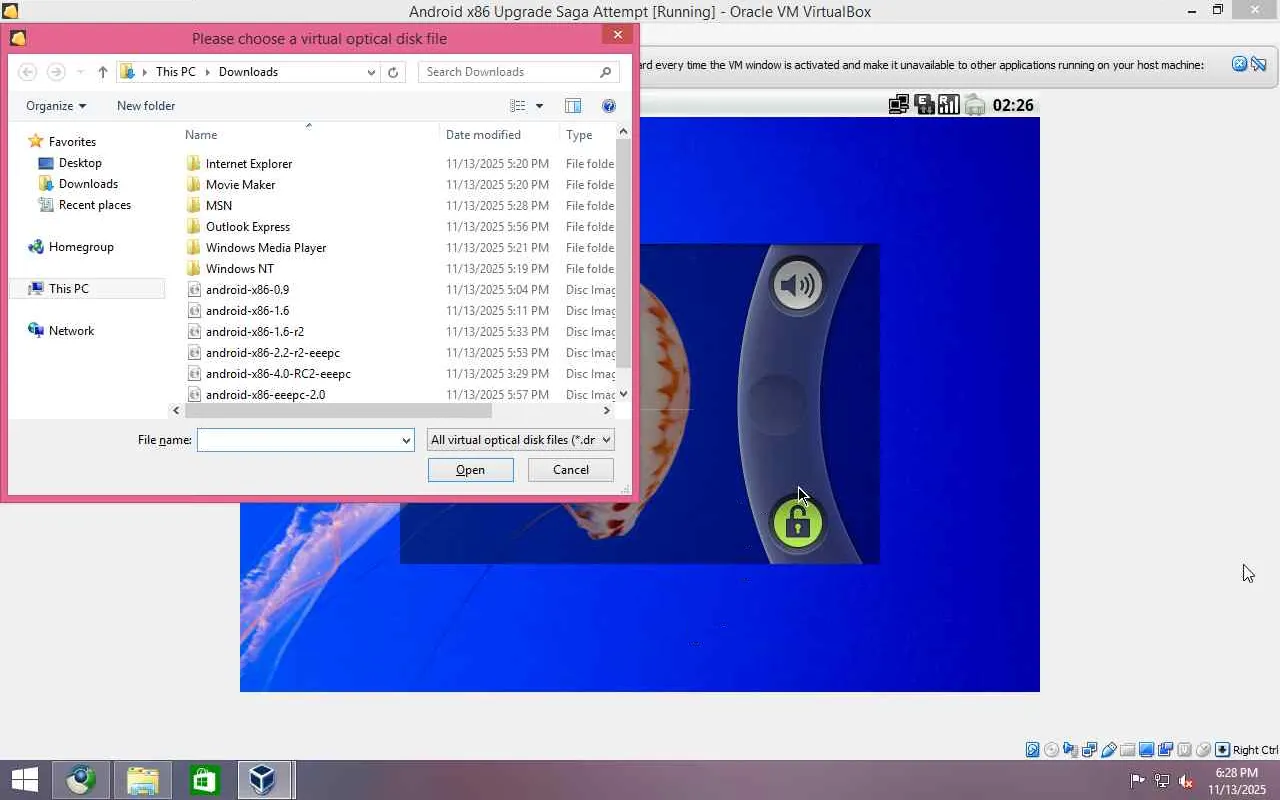The height and width of the screenshot is (800, 1280).
Task: Click the shared folders icon in VirtualBox status bar
Action: pyautogui.click(x=1128, y=750)
